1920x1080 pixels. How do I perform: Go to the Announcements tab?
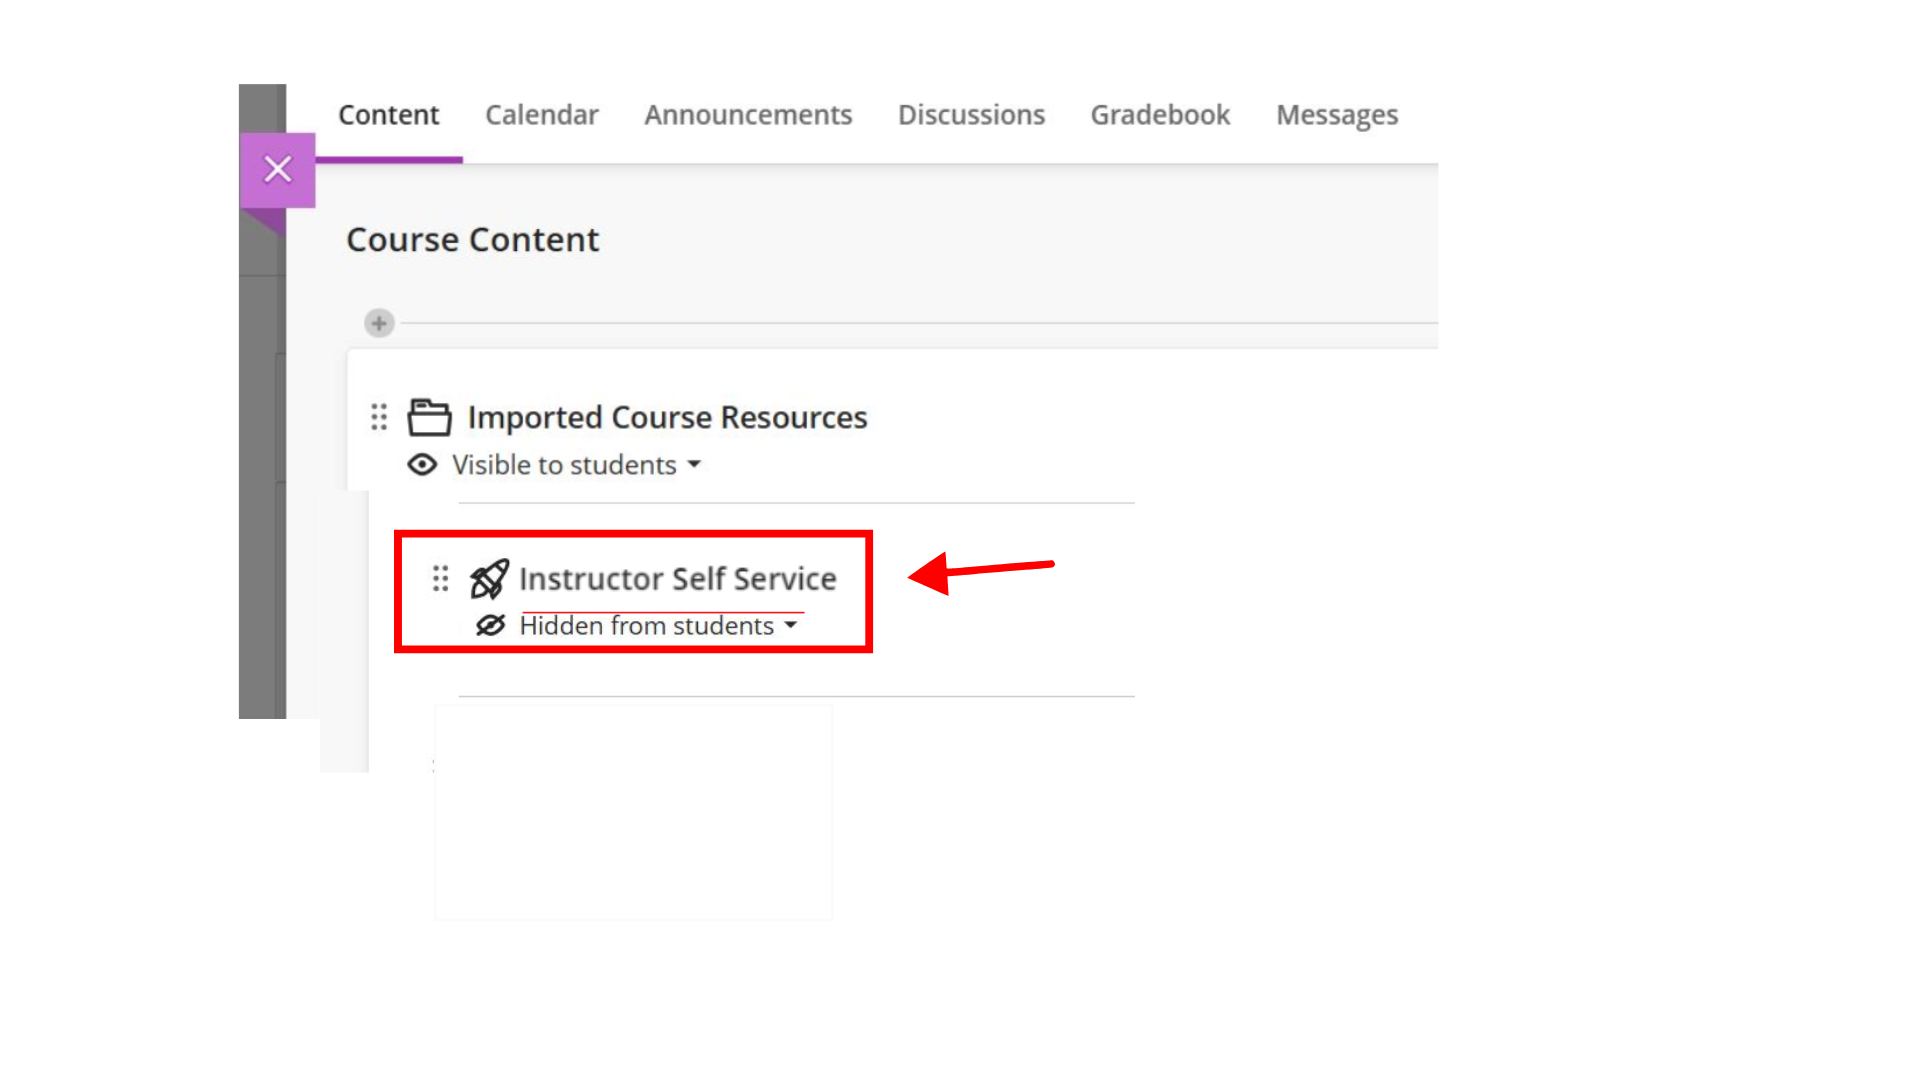748,115
